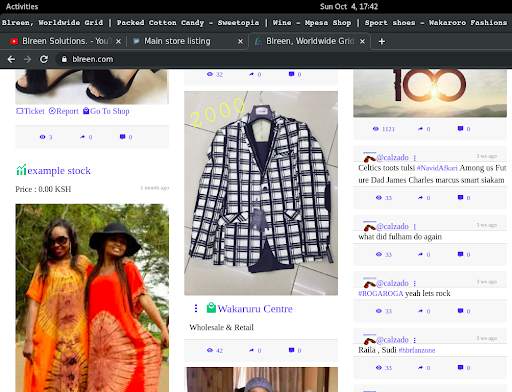Click the views eye icon showing 3
The height and width of the screenshot is (392, 512).
42,137
